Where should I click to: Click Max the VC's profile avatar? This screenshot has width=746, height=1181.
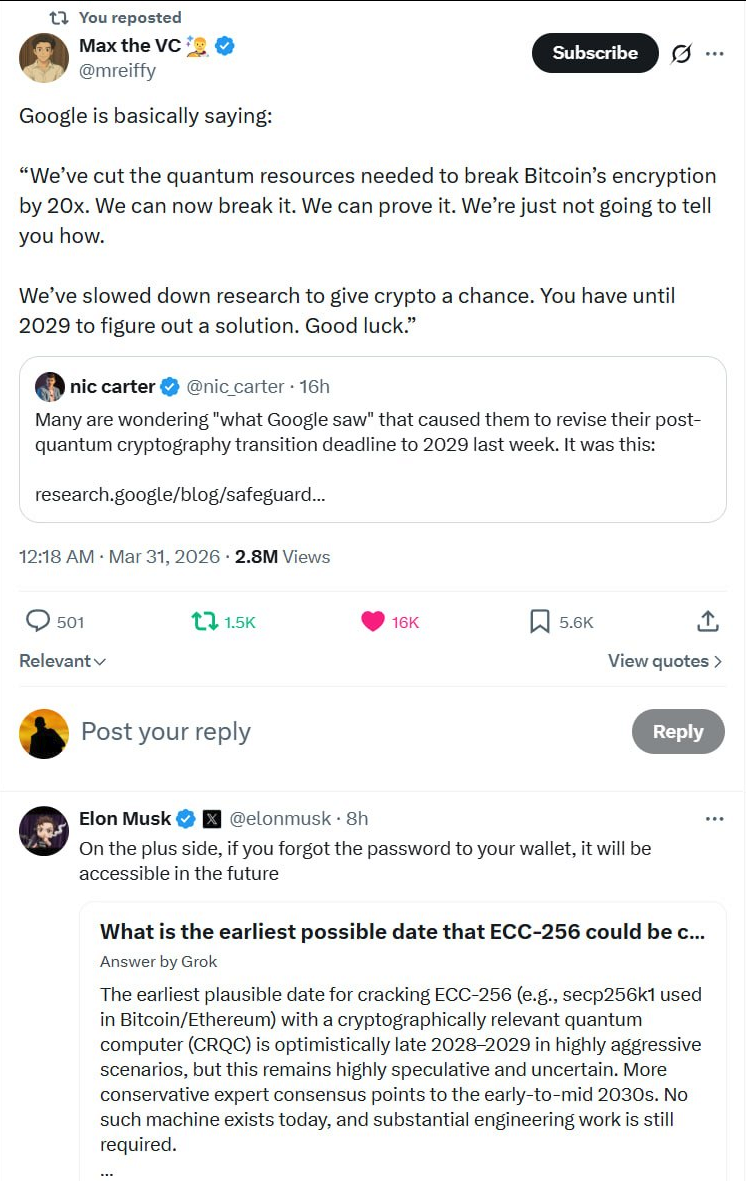(x=44, y=57)
